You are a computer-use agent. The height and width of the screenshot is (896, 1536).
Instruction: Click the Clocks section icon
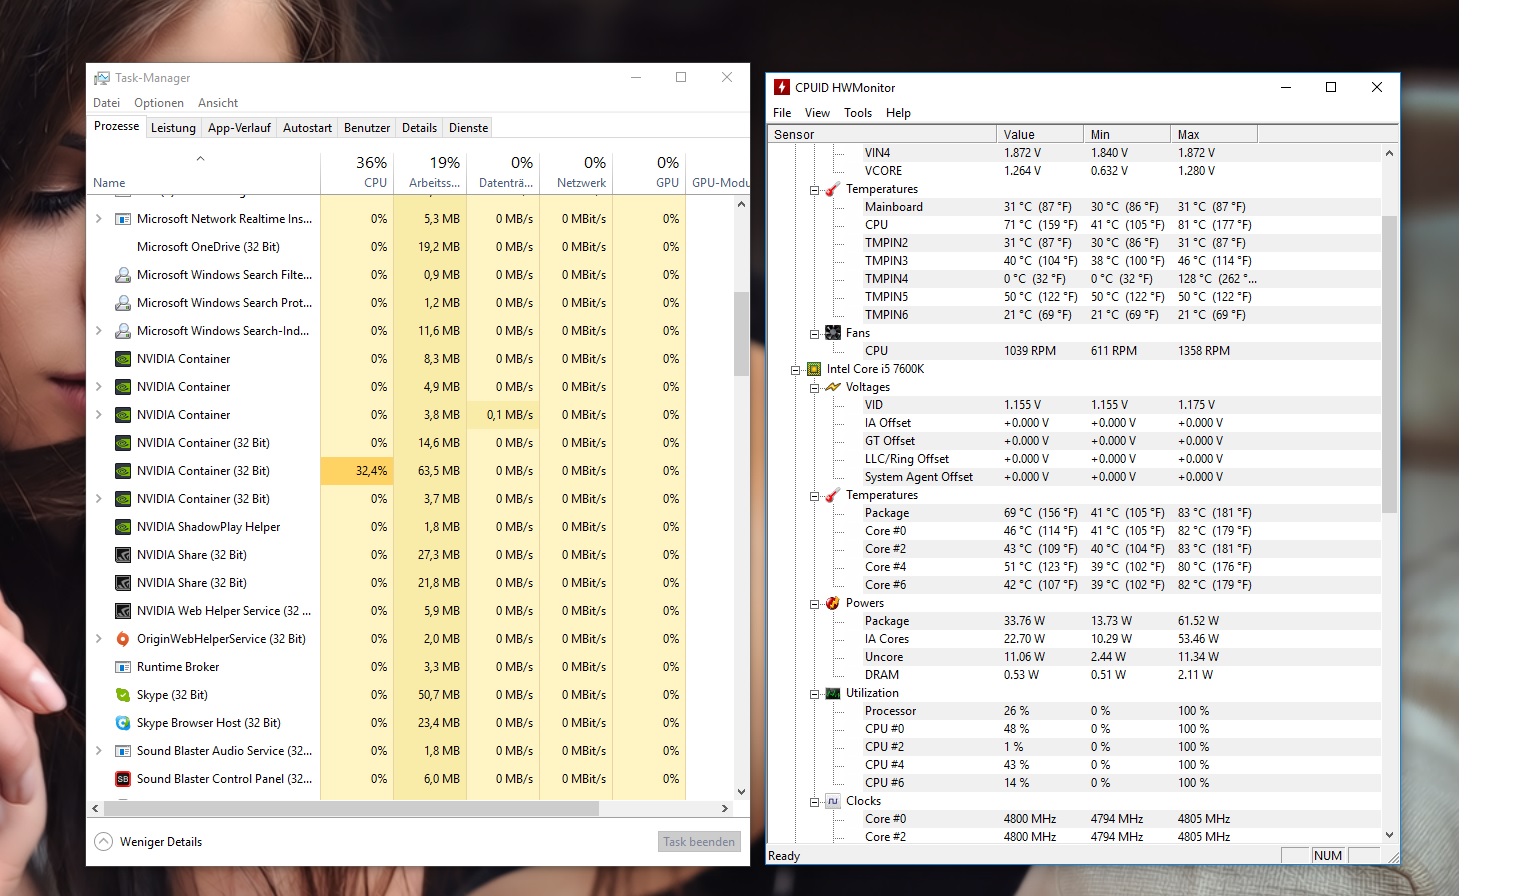(x=833, y=801)
